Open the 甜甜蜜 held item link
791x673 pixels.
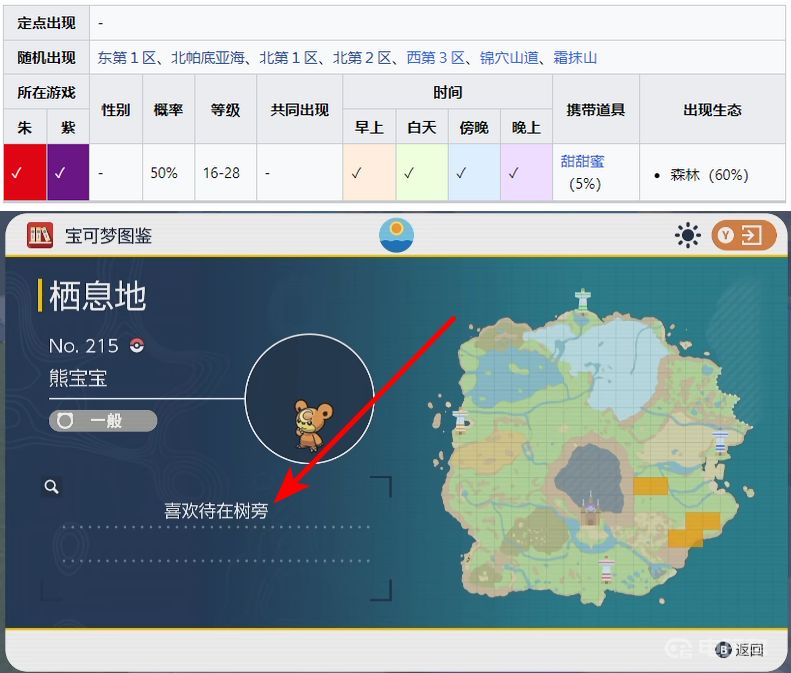(582, 161)
